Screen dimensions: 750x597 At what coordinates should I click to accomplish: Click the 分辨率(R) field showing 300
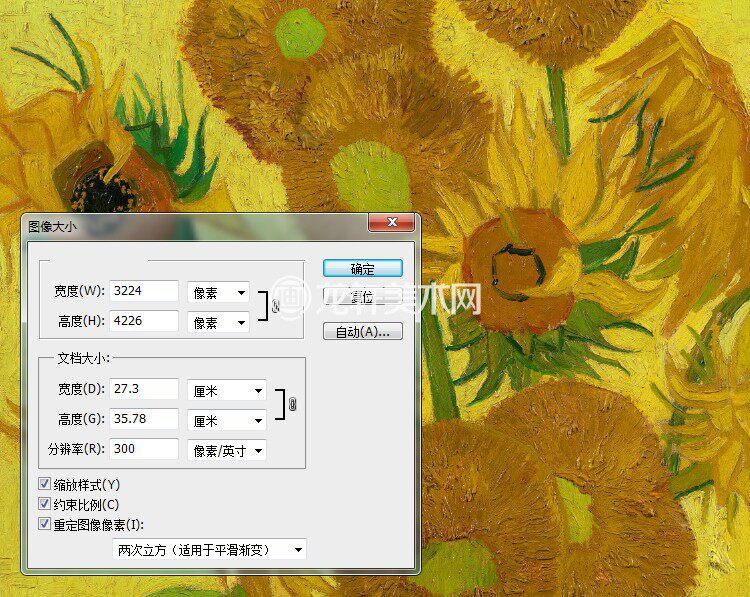[144, 449]
